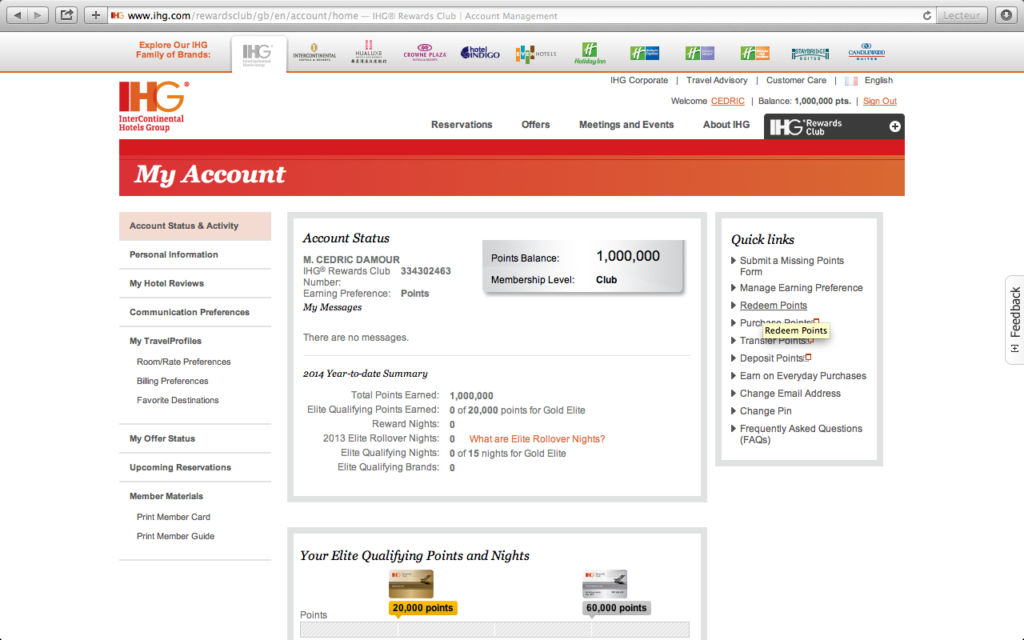The image size is (1024, 640).
Task: Open the InterContinental brand logo
Action: click(314, 53)
